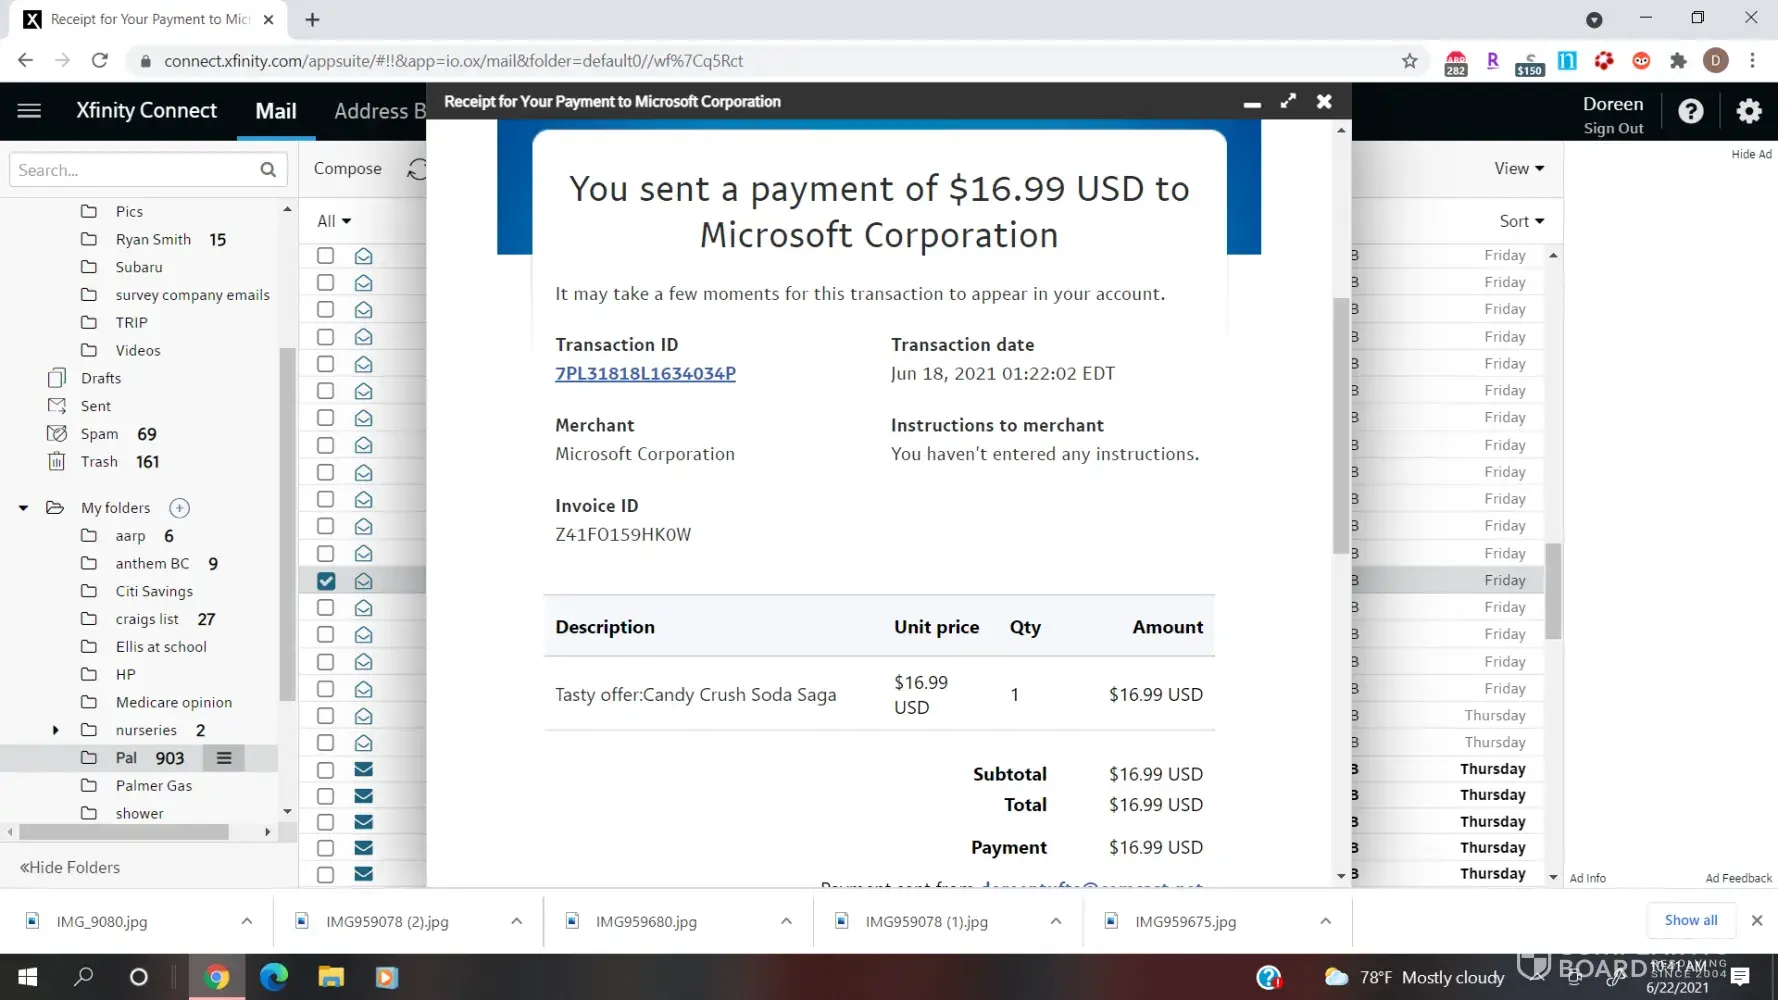Open options for IMG959078 (1).jpg download
Viewport: 1778px width, 1000px height.
[x=1055, y=921]
